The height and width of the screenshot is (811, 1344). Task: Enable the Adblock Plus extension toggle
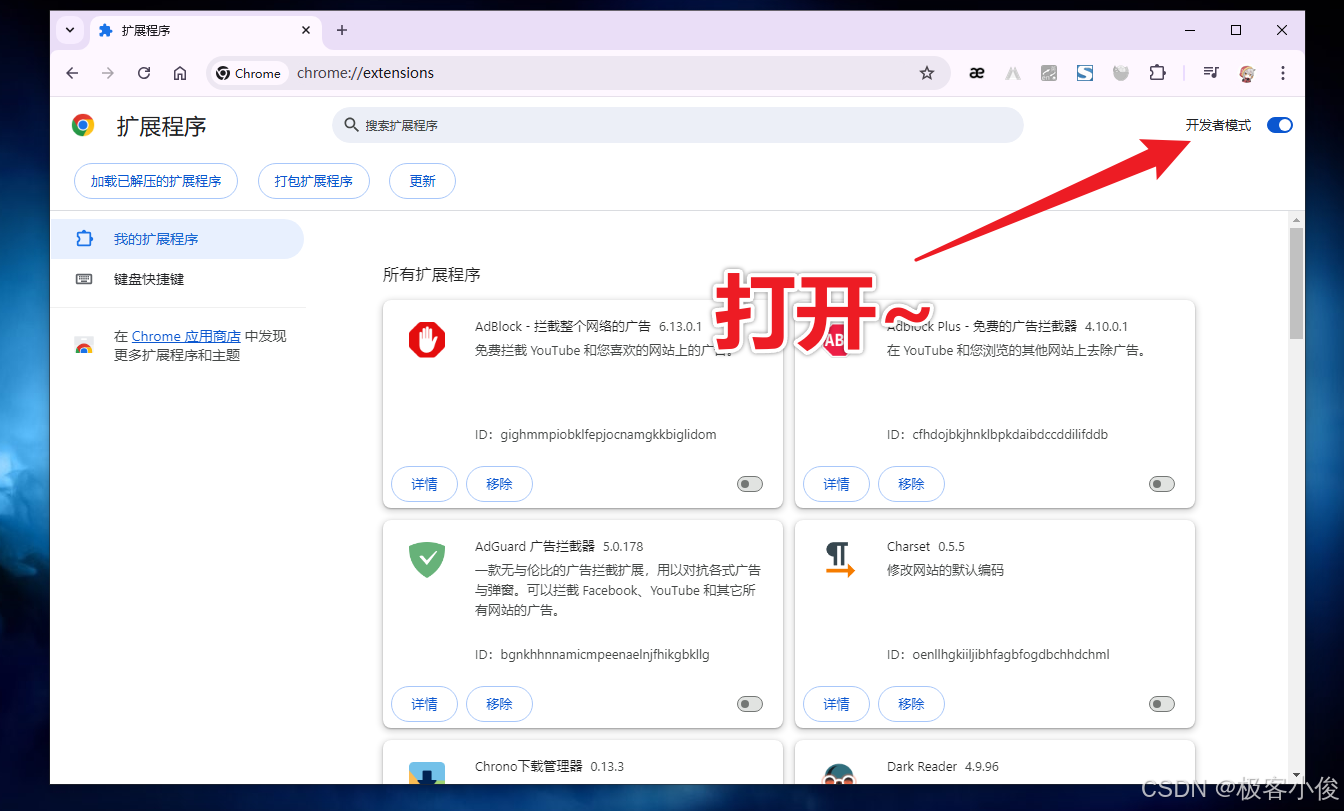1162,484
